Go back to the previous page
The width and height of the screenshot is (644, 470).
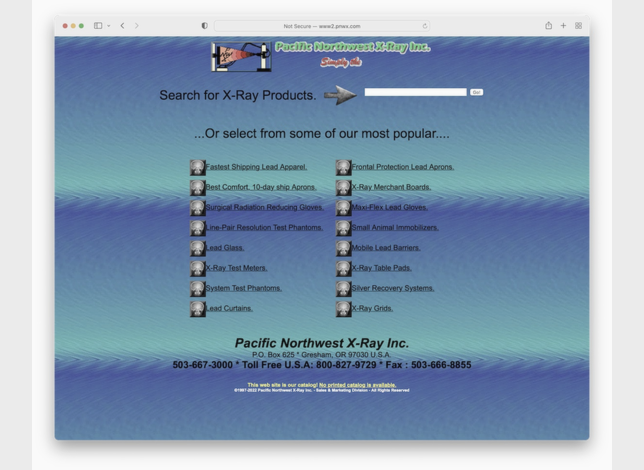(x=123, y=26)
